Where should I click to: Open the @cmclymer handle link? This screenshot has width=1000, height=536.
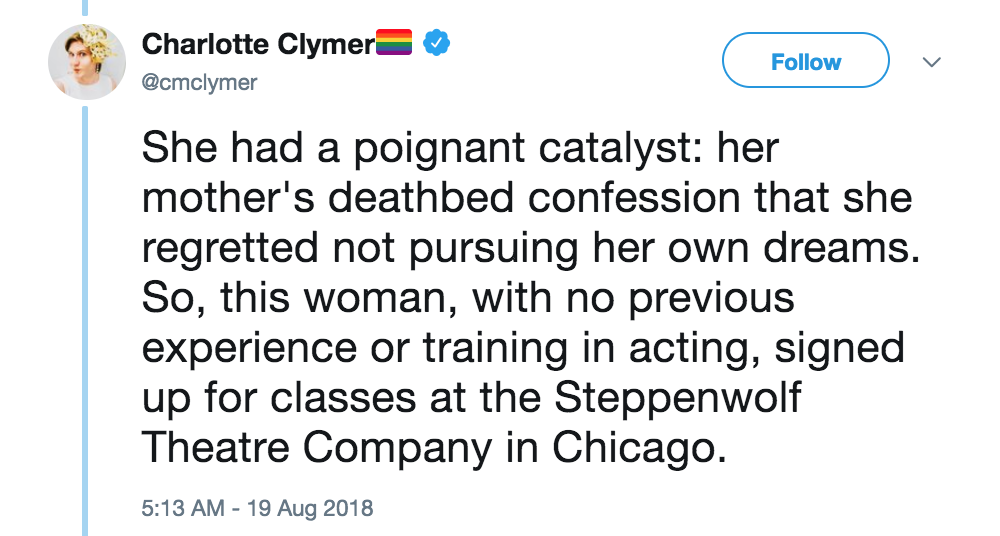199,83
